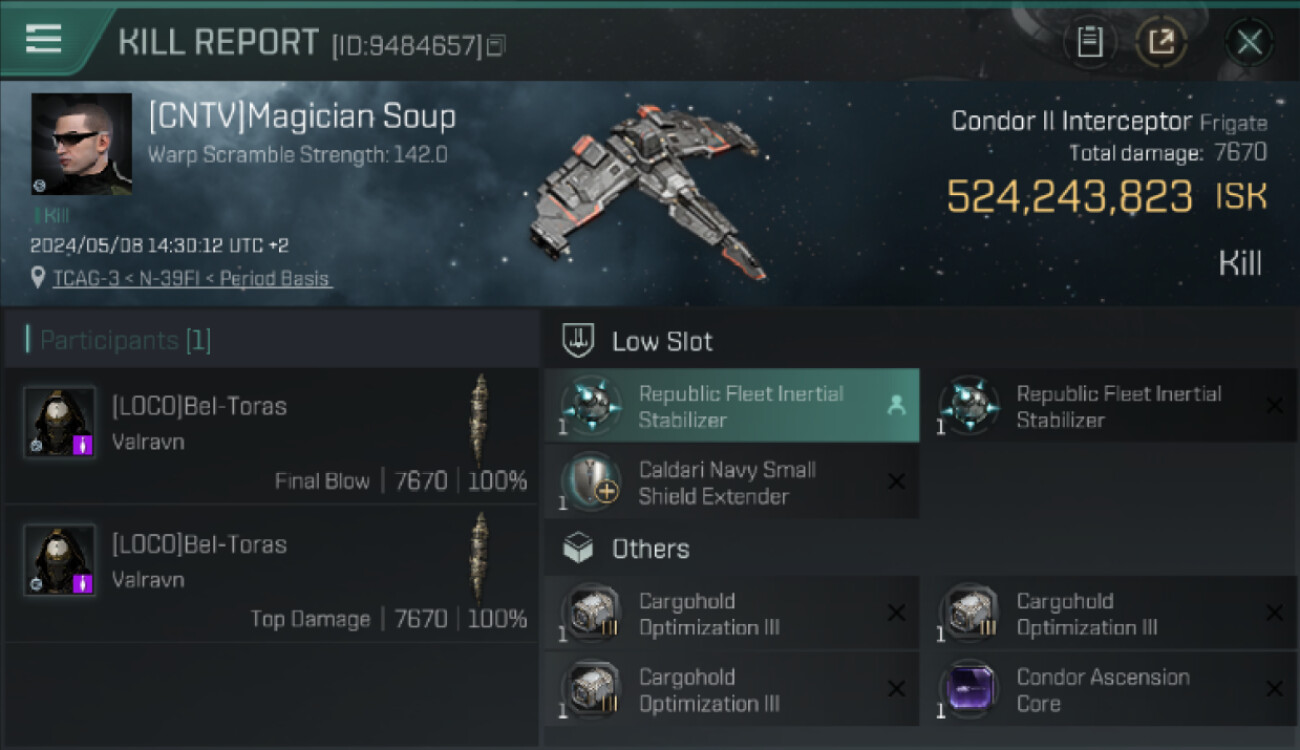Screen dimensions: 1300x750
Task: Open Bel-Toras Final Blow portrait
Action: tap(60, 422)
